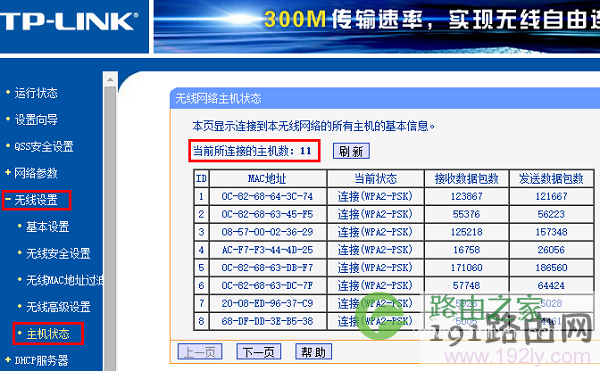The image size is (600, 371).
Task: Click the 300M传输速率 banner image
Action: click(x=377, y=27)
